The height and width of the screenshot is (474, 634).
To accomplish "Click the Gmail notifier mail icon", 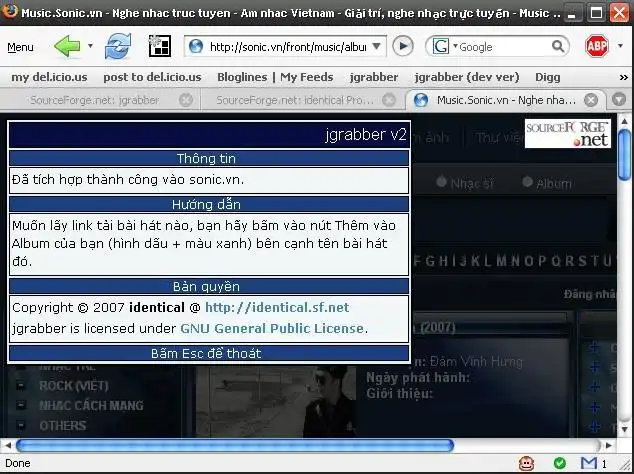I will 588,463.
